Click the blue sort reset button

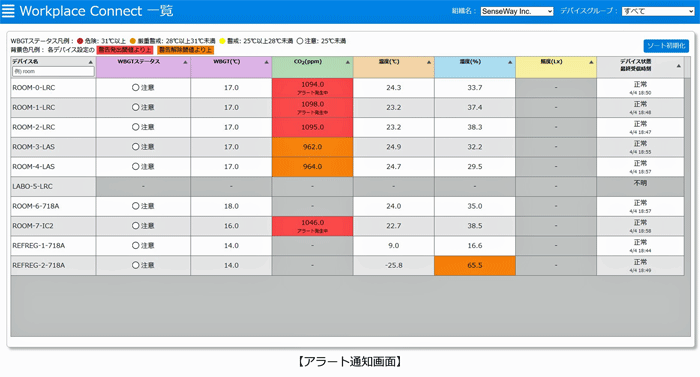tap(666, 46)
